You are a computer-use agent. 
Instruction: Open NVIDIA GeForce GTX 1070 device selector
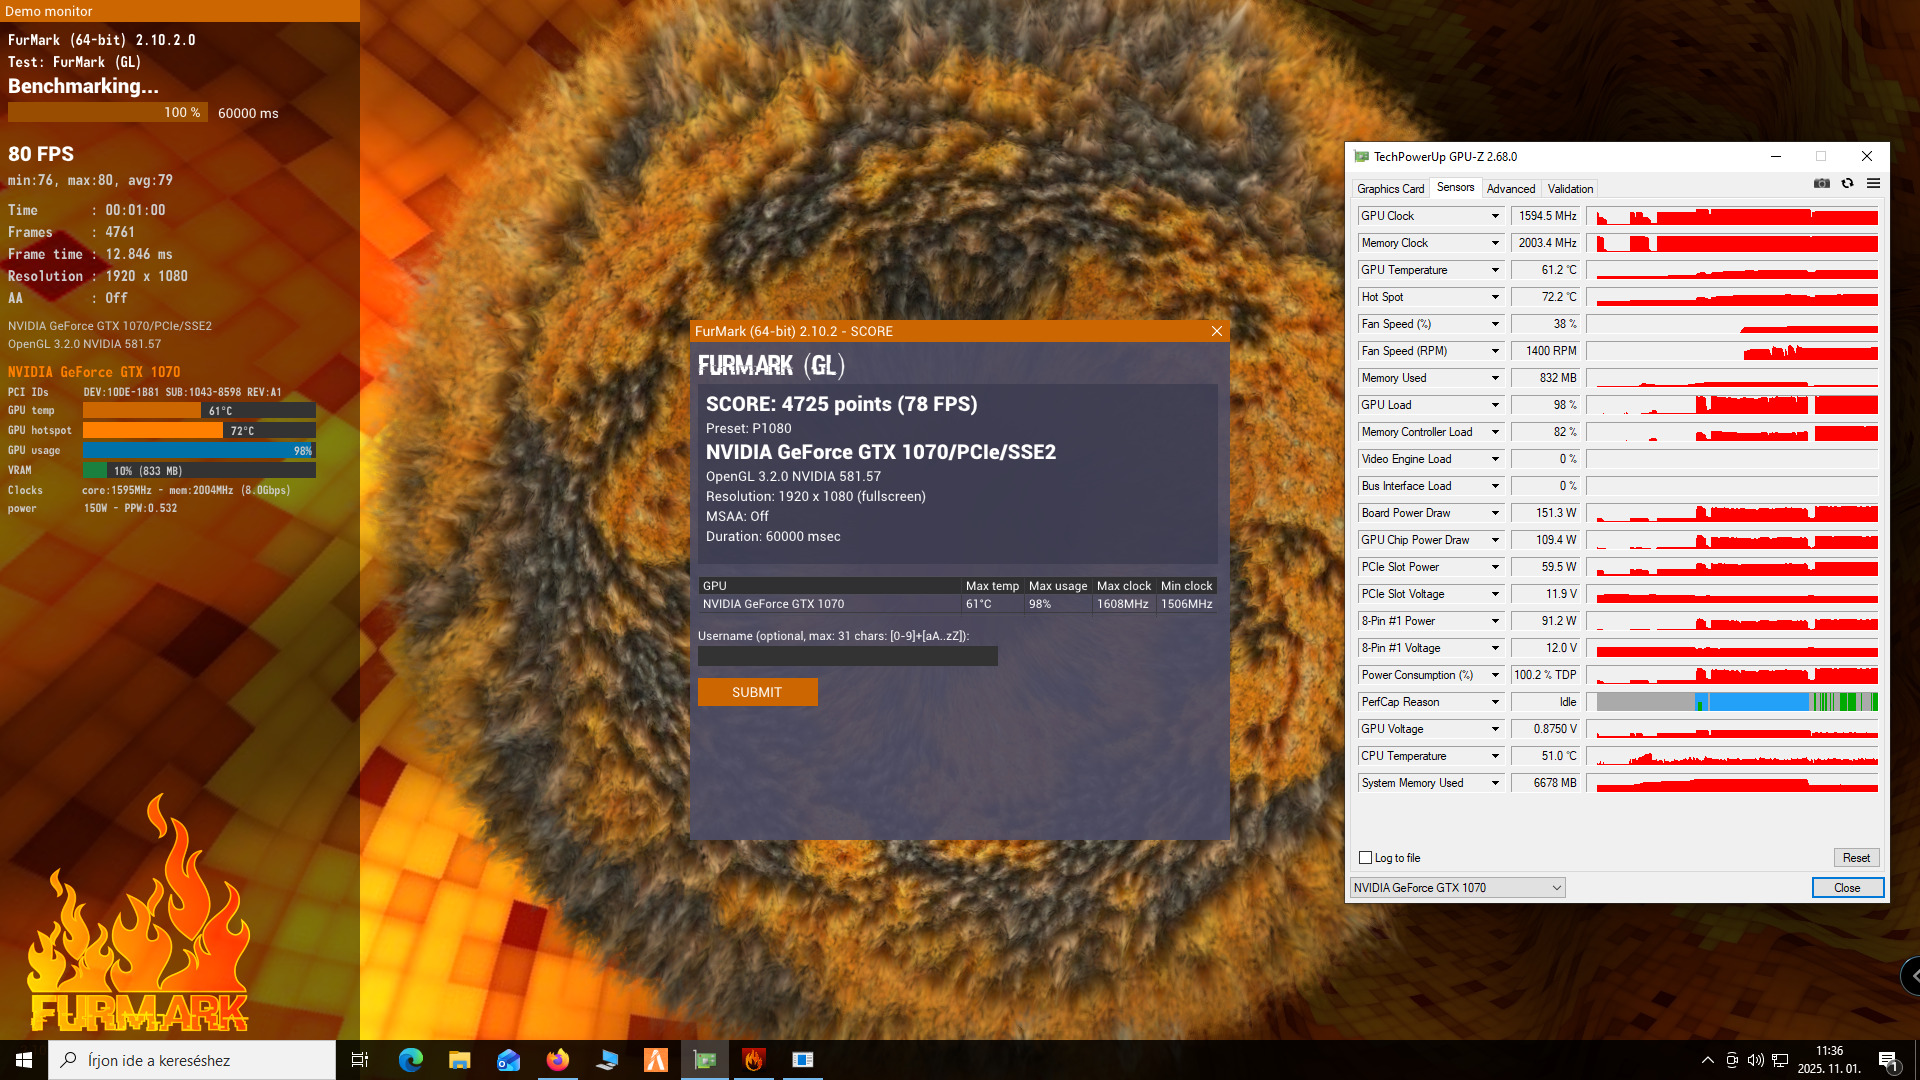(1457, 888)
